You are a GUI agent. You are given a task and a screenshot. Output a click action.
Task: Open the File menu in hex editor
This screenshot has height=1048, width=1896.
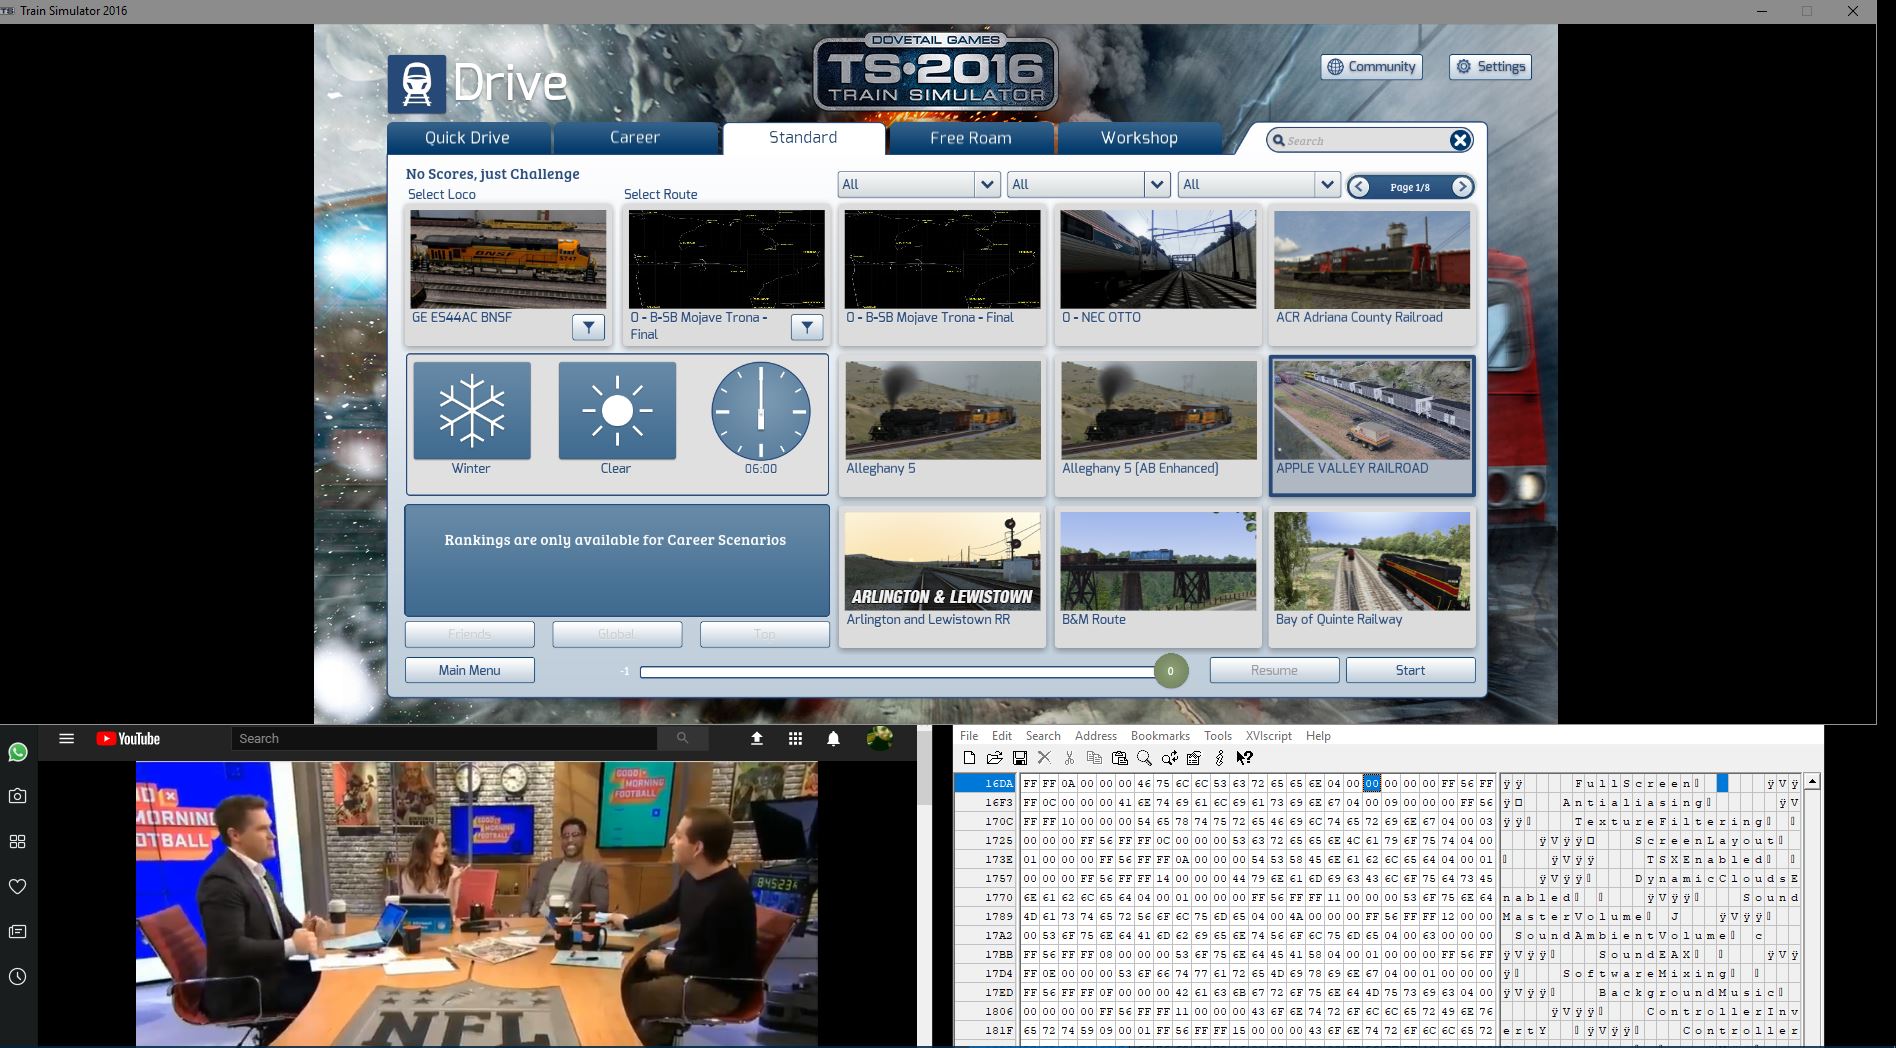tap(969, 736)
